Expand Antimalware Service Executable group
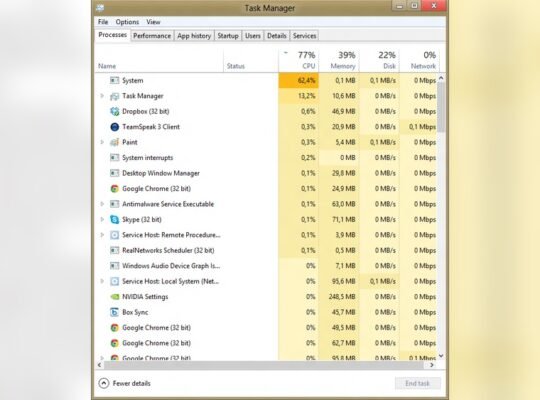Screen dimensions: 540x400 click(102, 204)
